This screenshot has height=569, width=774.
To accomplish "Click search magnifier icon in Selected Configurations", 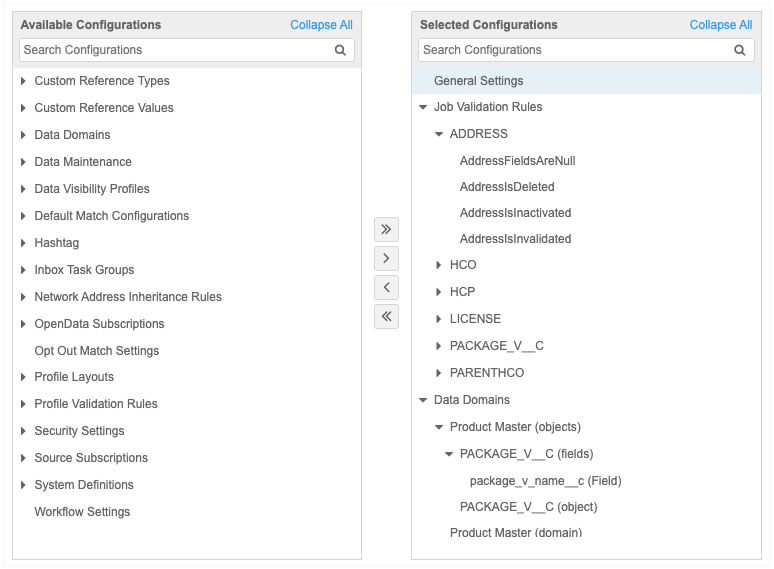I will point(740,50).
